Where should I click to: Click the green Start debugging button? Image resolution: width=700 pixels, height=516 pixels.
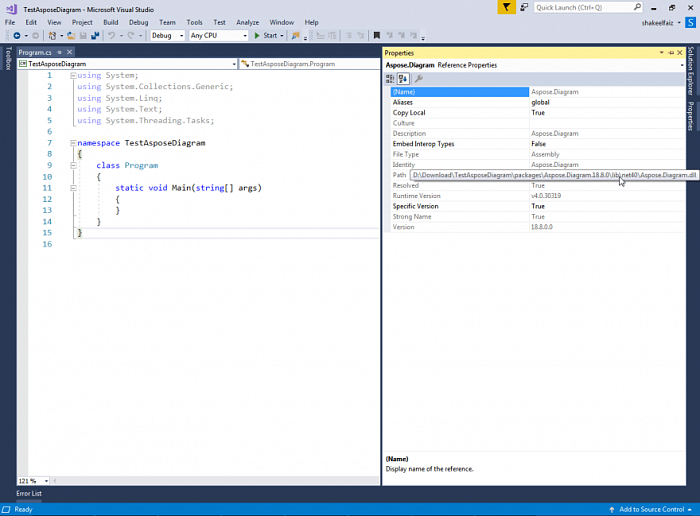266,35
